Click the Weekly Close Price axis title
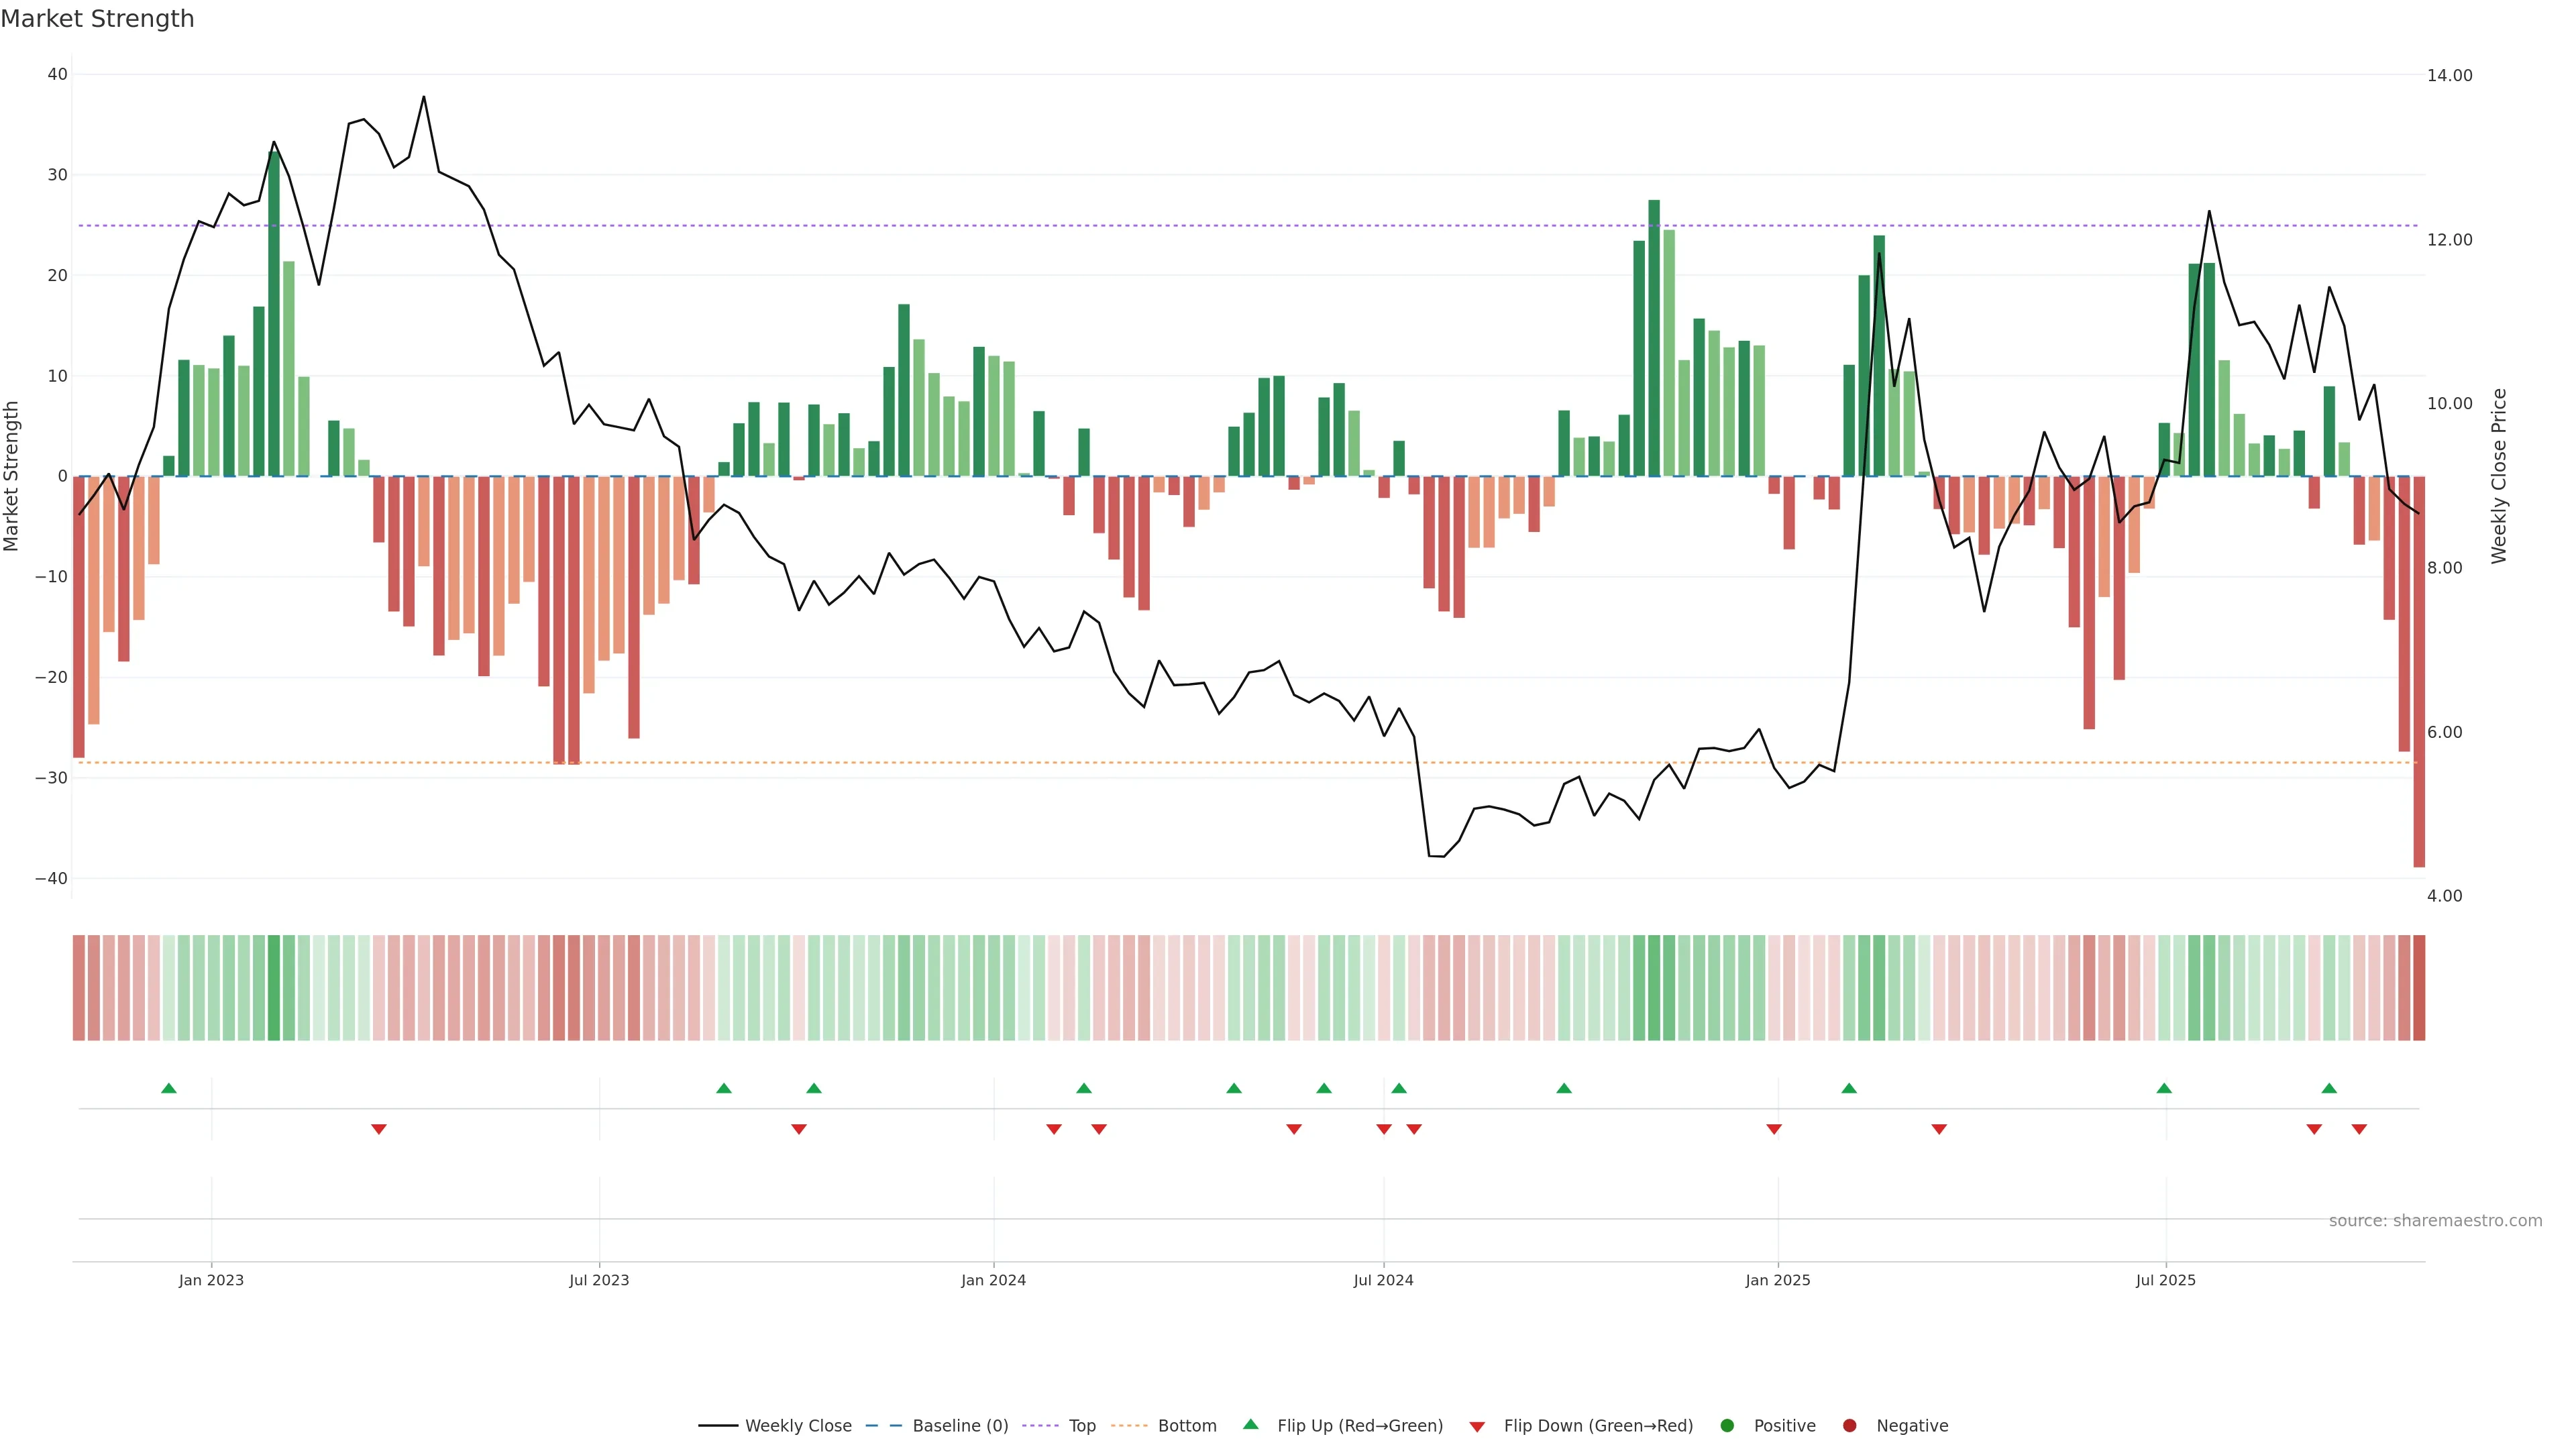 pyautogui.click(x=2499, y=476)
